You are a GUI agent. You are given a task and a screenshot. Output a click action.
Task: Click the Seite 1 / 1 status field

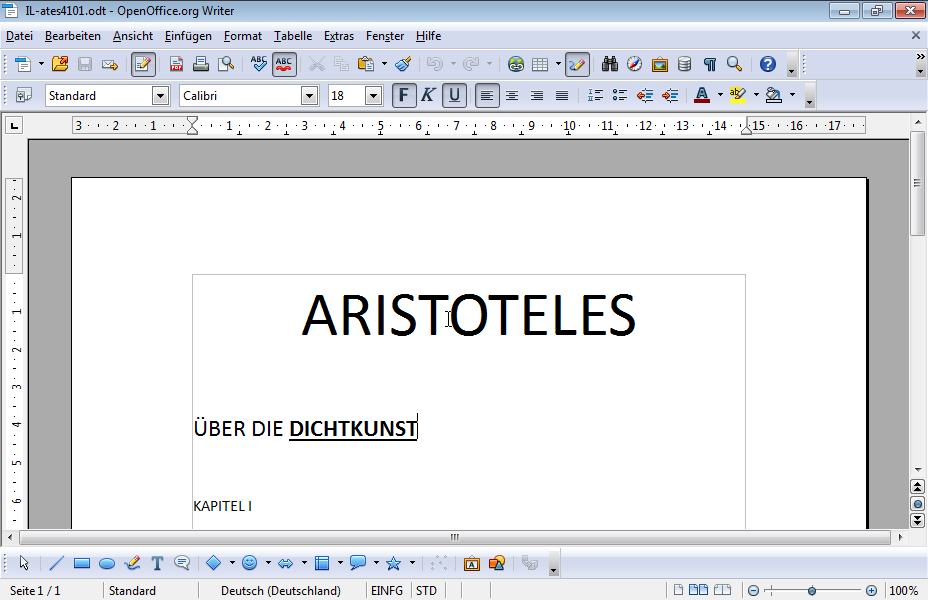35,591
